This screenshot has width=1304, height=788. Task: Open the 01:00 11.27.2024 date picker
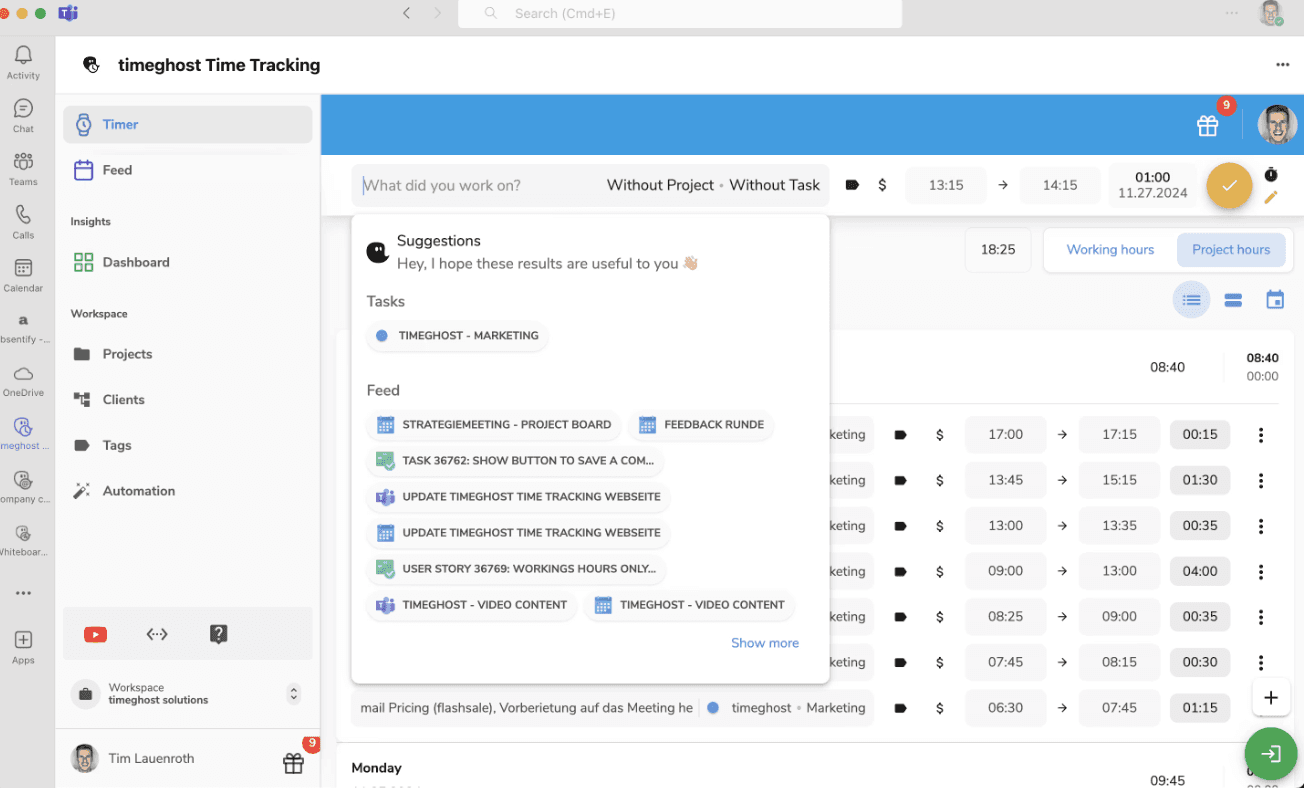tap(1153, 185)
